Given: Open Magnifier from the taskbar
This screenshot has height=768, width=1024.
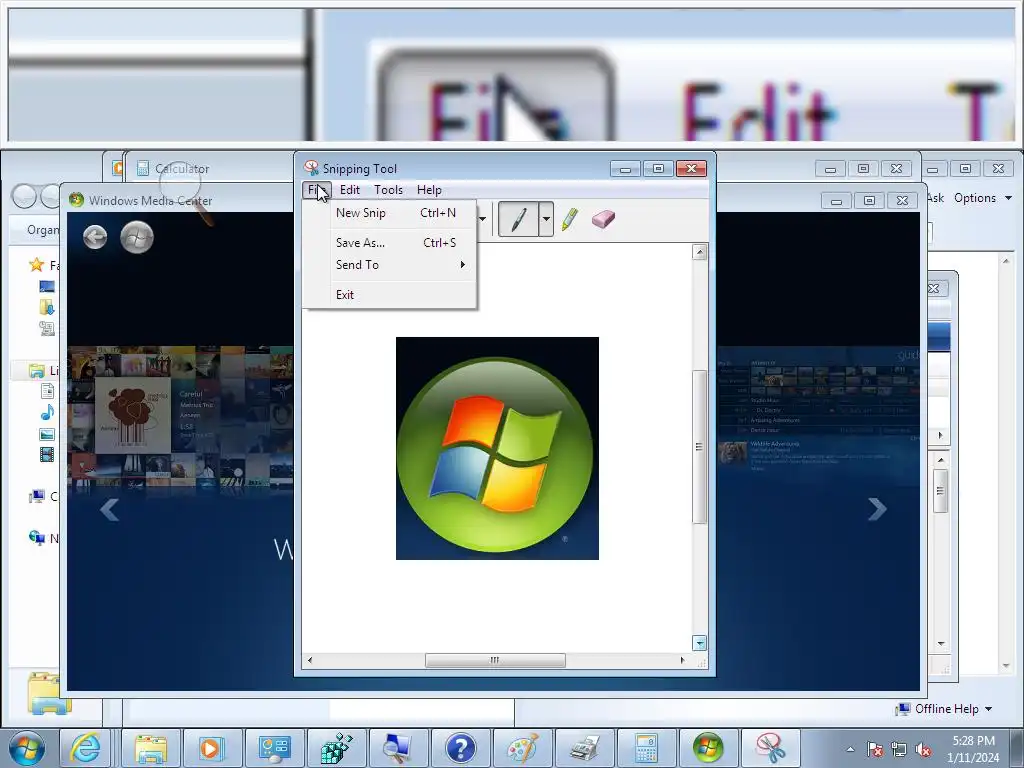Looking at the screenshot, I should (x=397, y=748).
